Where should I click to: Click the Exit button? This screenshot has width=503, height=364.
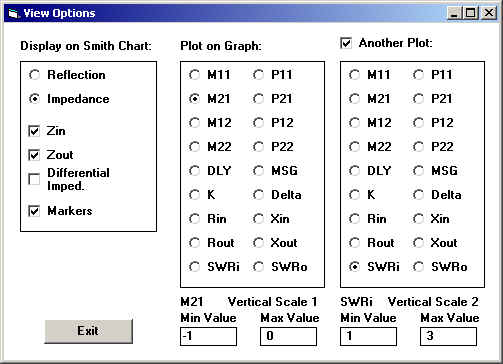point(88,331)
